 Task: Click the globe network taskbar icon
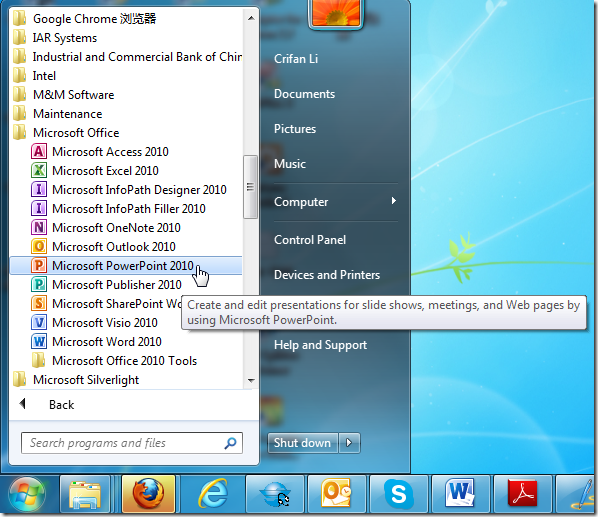(x=275, y=495)
